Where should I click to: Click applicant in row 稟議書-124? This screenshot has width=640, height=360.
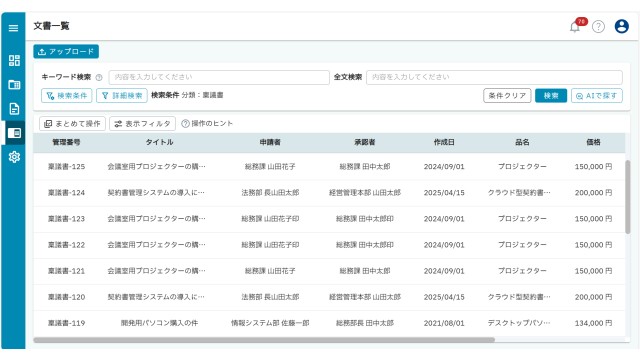(270, 193)
